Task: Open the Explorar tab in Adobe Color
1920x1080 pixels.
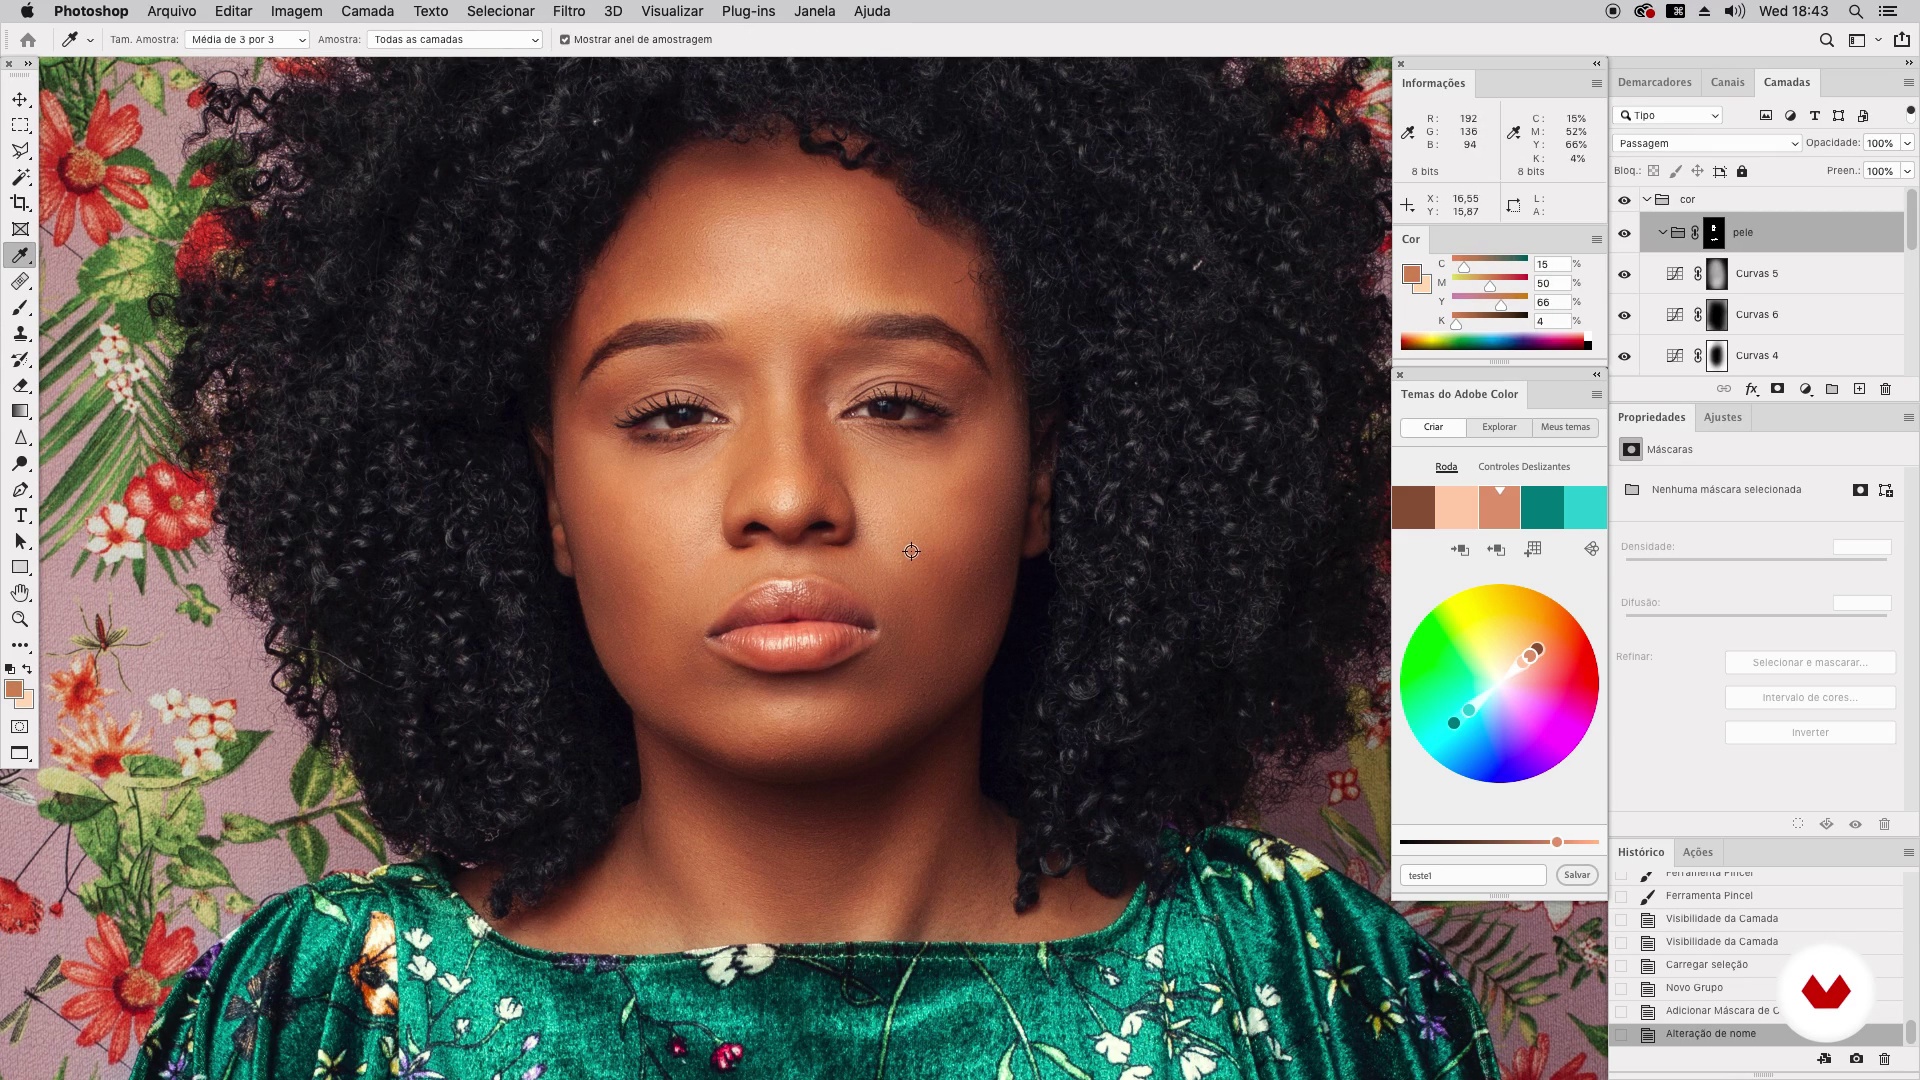Action: coord(1499,427)
